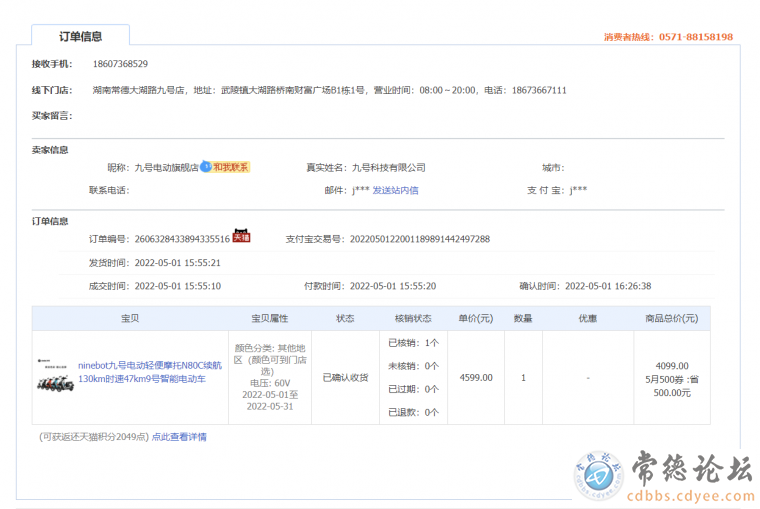This screenshot has width=760, height=509.
Task: Click the consumer hotline 0571-88158198
Action: [x=696, y=37]
